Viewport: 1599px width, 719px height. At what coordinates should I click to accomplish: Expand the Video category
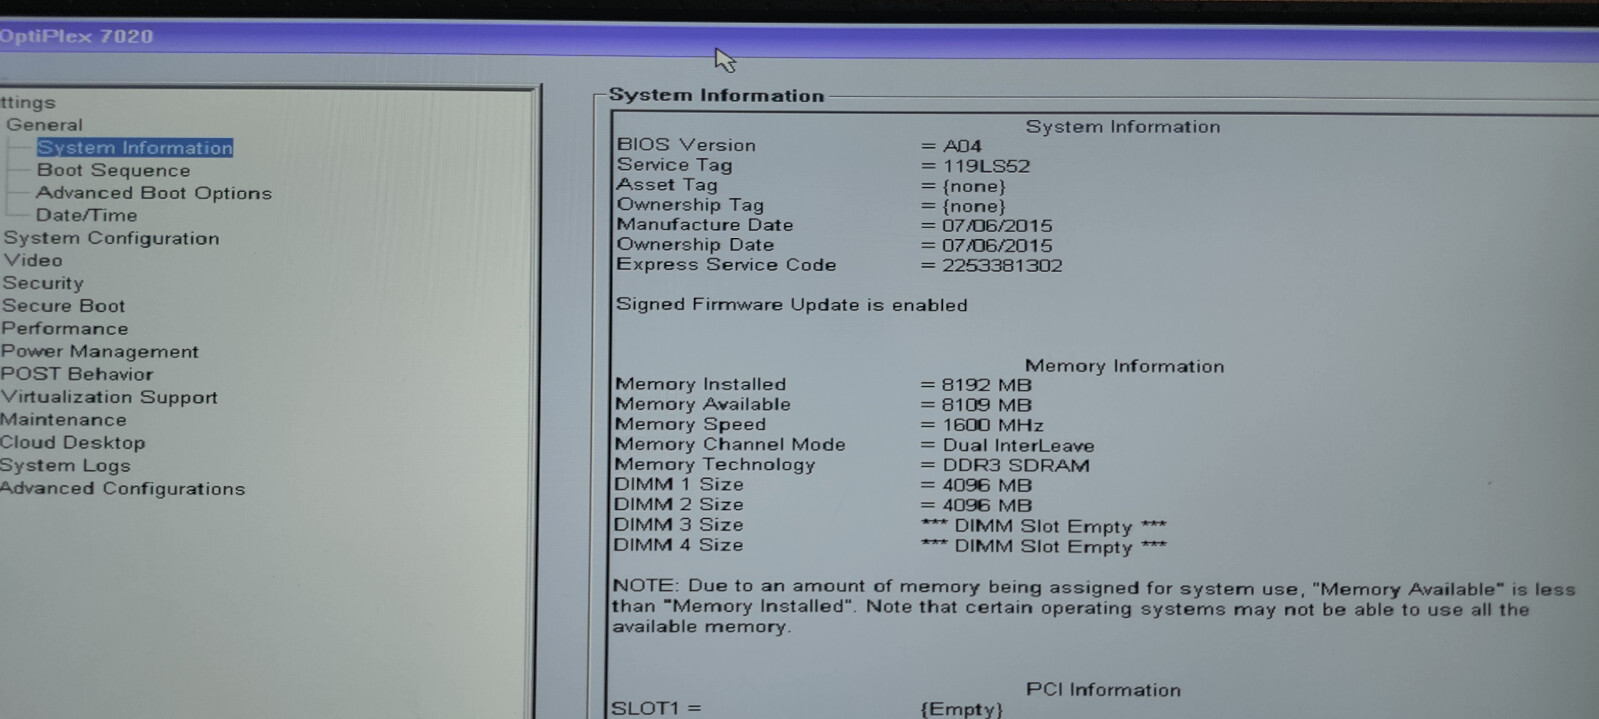coord(33,260)
